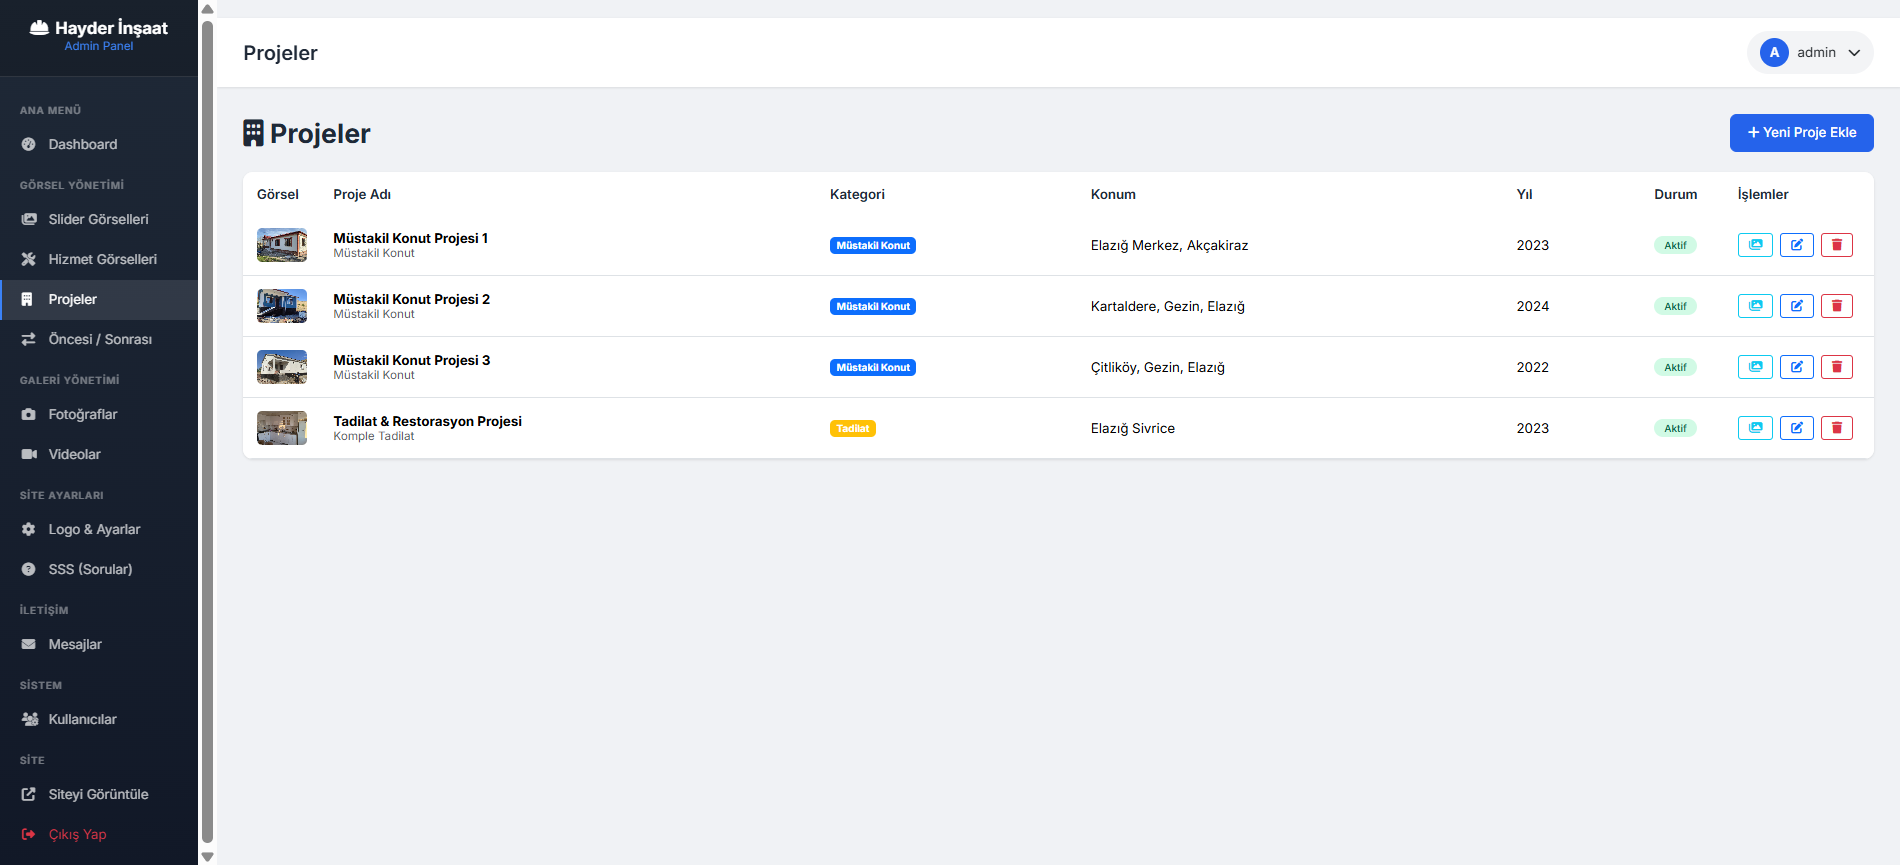Click project name Tadilat & Restorasyon Projesi
Screen dimensions: 1900x865
point(427,421)
